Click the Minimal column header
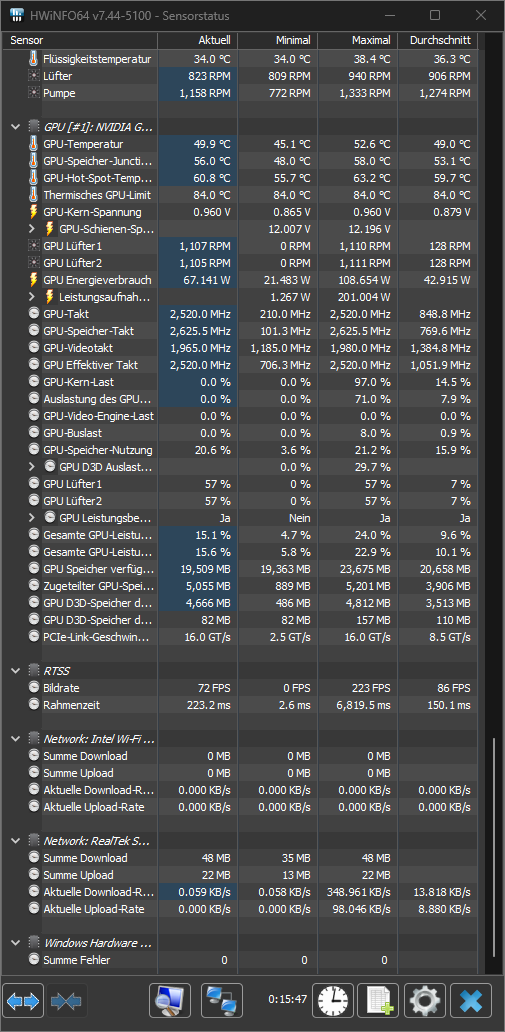The height and width of the screenshot is (1032, 505). [x=277, y=41]
